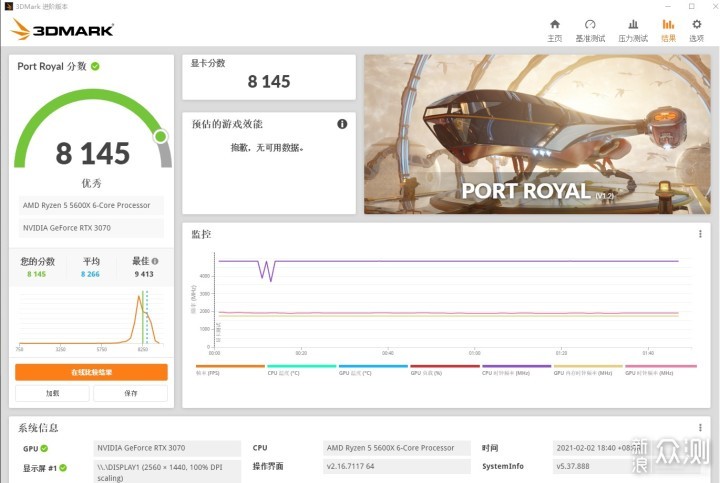Minimize the 3DMark window

[x=668, y=6]
